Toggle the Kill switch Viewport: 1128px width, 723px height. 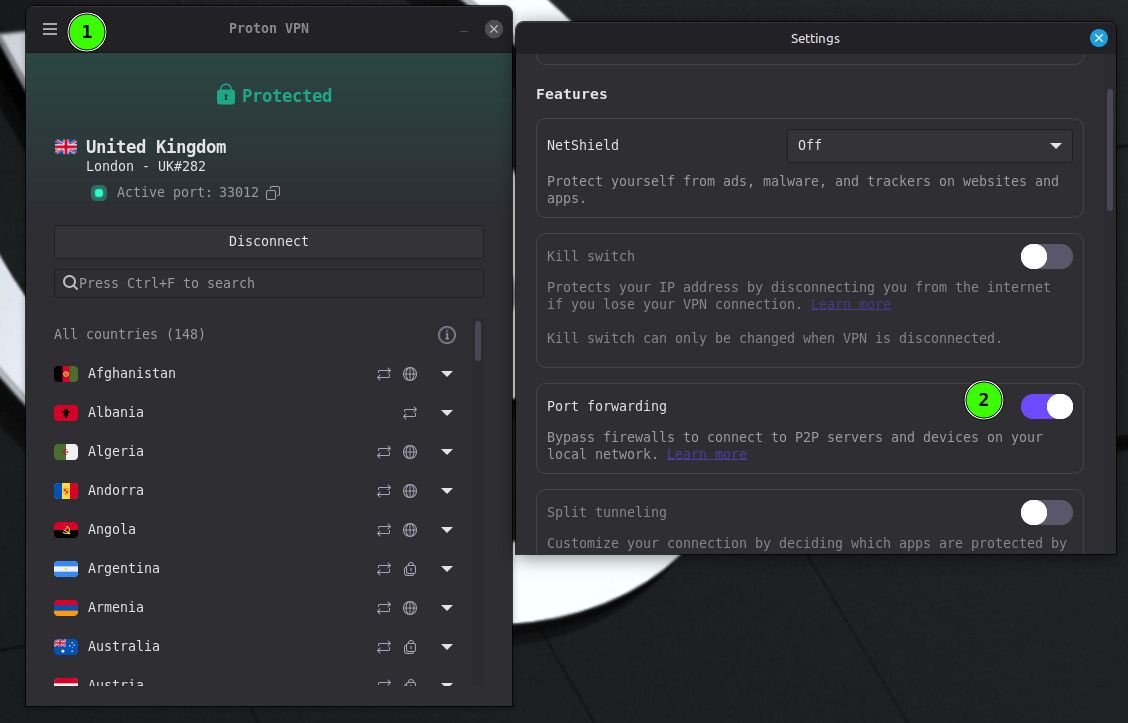pos(1046,257)
